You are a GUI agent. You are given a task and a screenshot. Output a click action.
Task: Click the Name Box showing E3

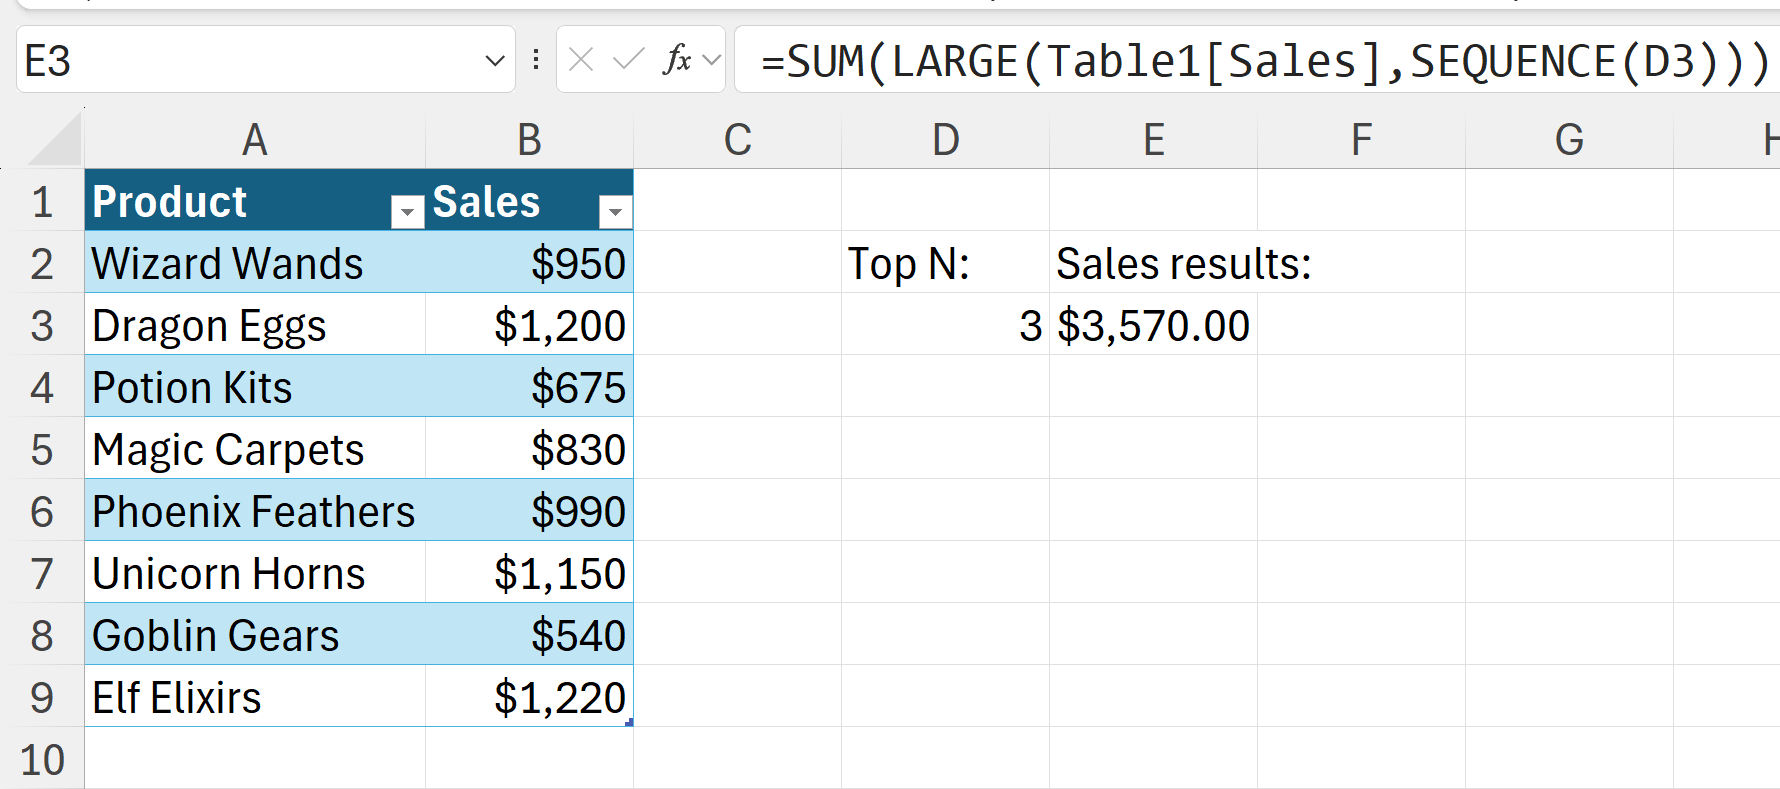click(250, 61)
